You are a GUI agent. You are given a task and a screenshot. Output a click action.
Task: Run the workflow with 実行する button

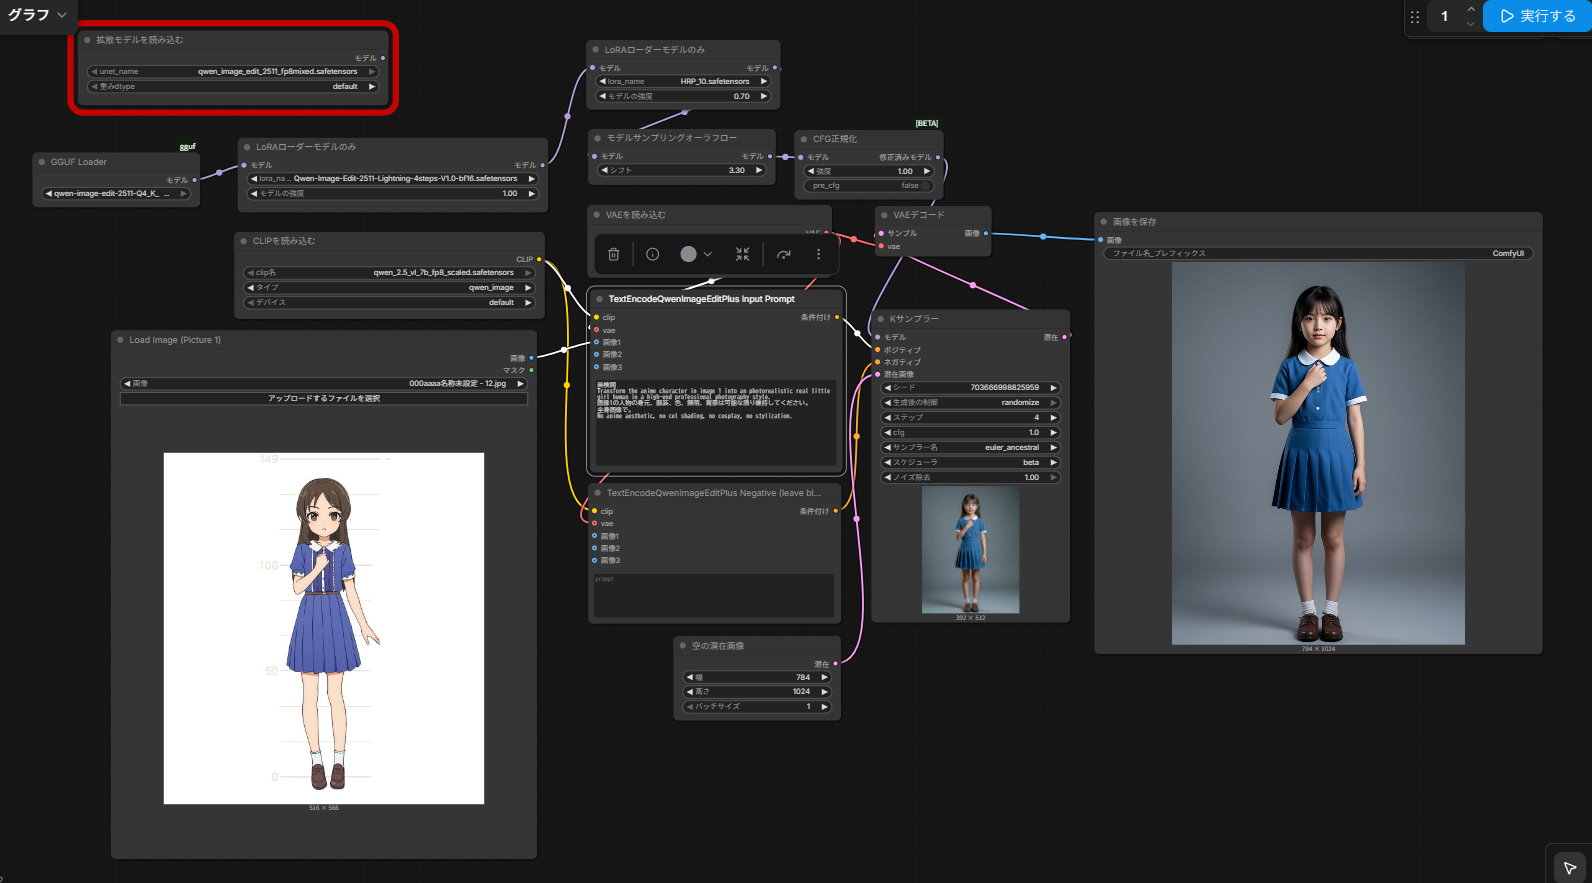[1538, 16]
